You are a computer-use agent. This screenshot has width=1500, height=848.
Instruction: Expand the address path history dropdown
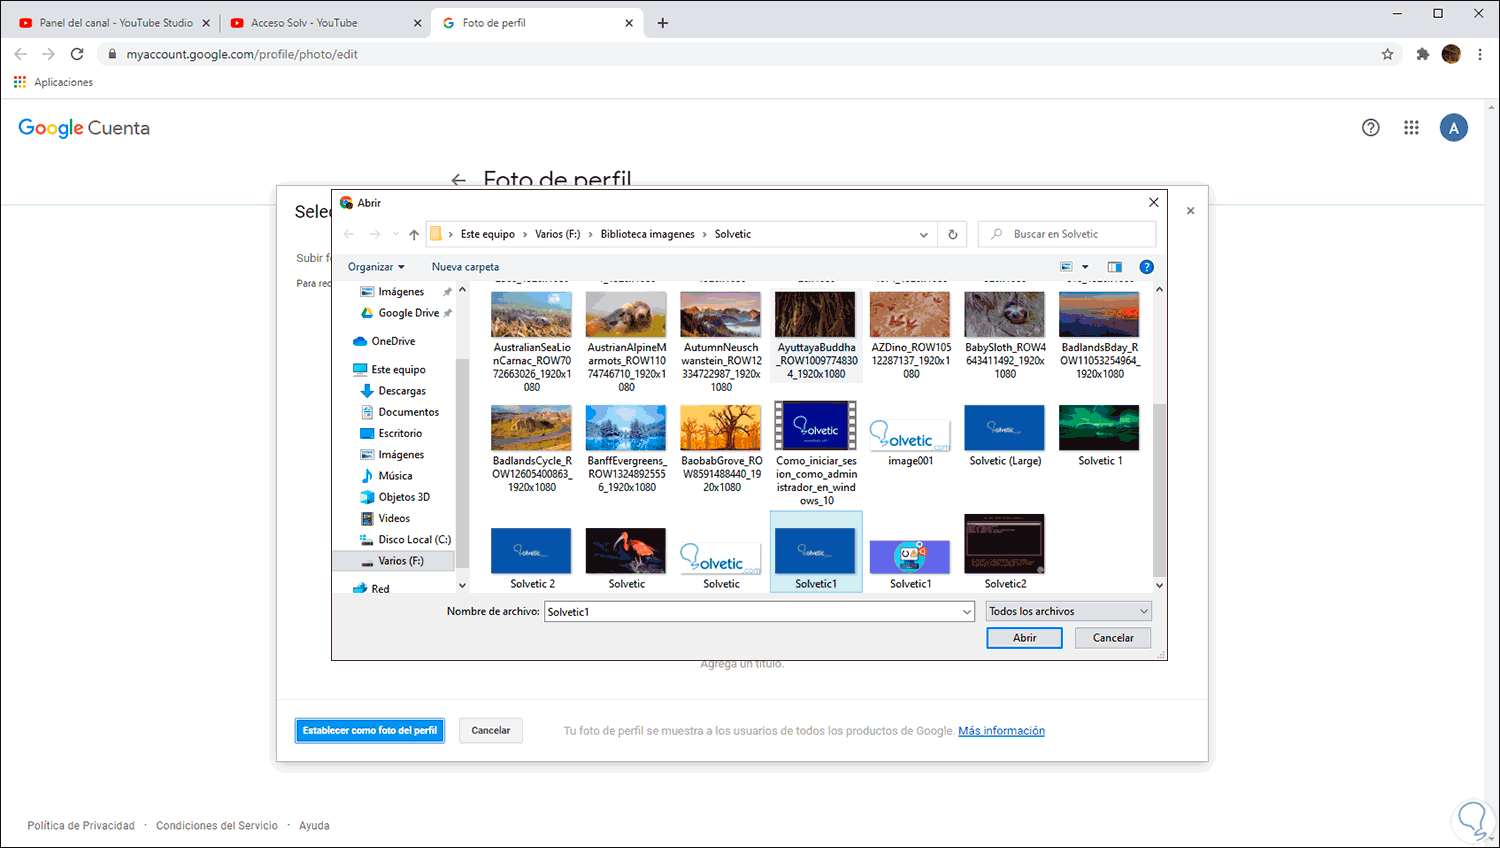point(923,234)
